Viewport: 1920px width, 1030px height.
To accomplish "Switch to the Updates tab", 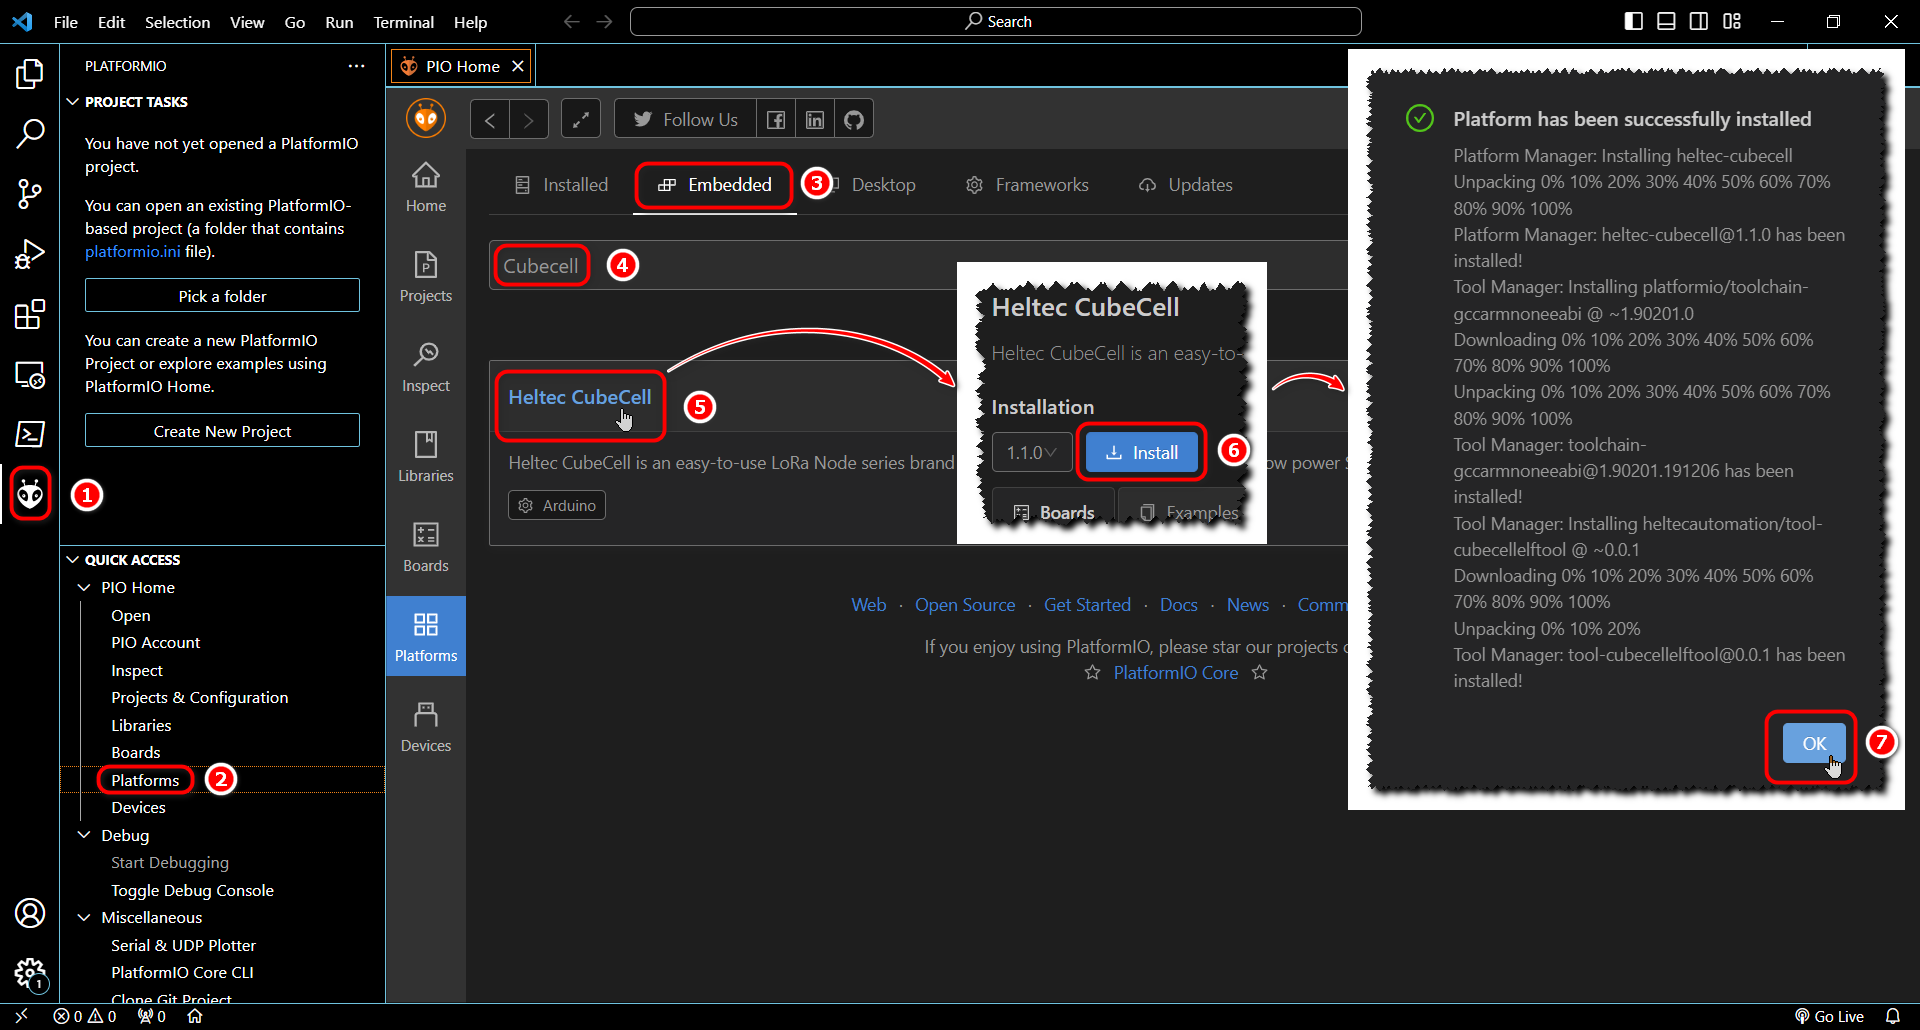I will [x=1186, y=185].
